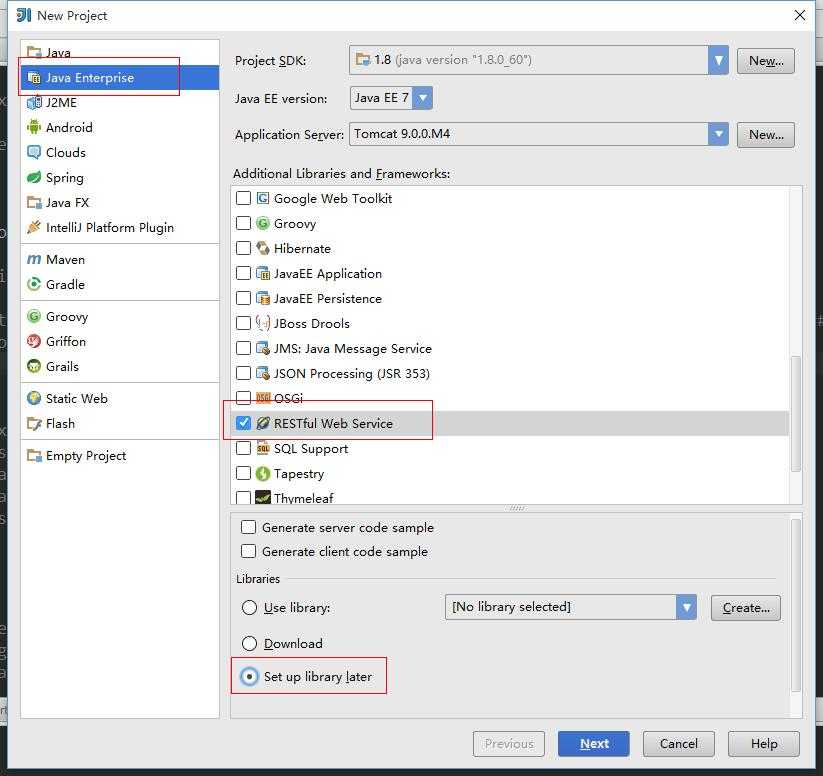The width and height of the screenshot is (823, 776).
Task: Click the Griffon icon
Action: tap(34, 341)
